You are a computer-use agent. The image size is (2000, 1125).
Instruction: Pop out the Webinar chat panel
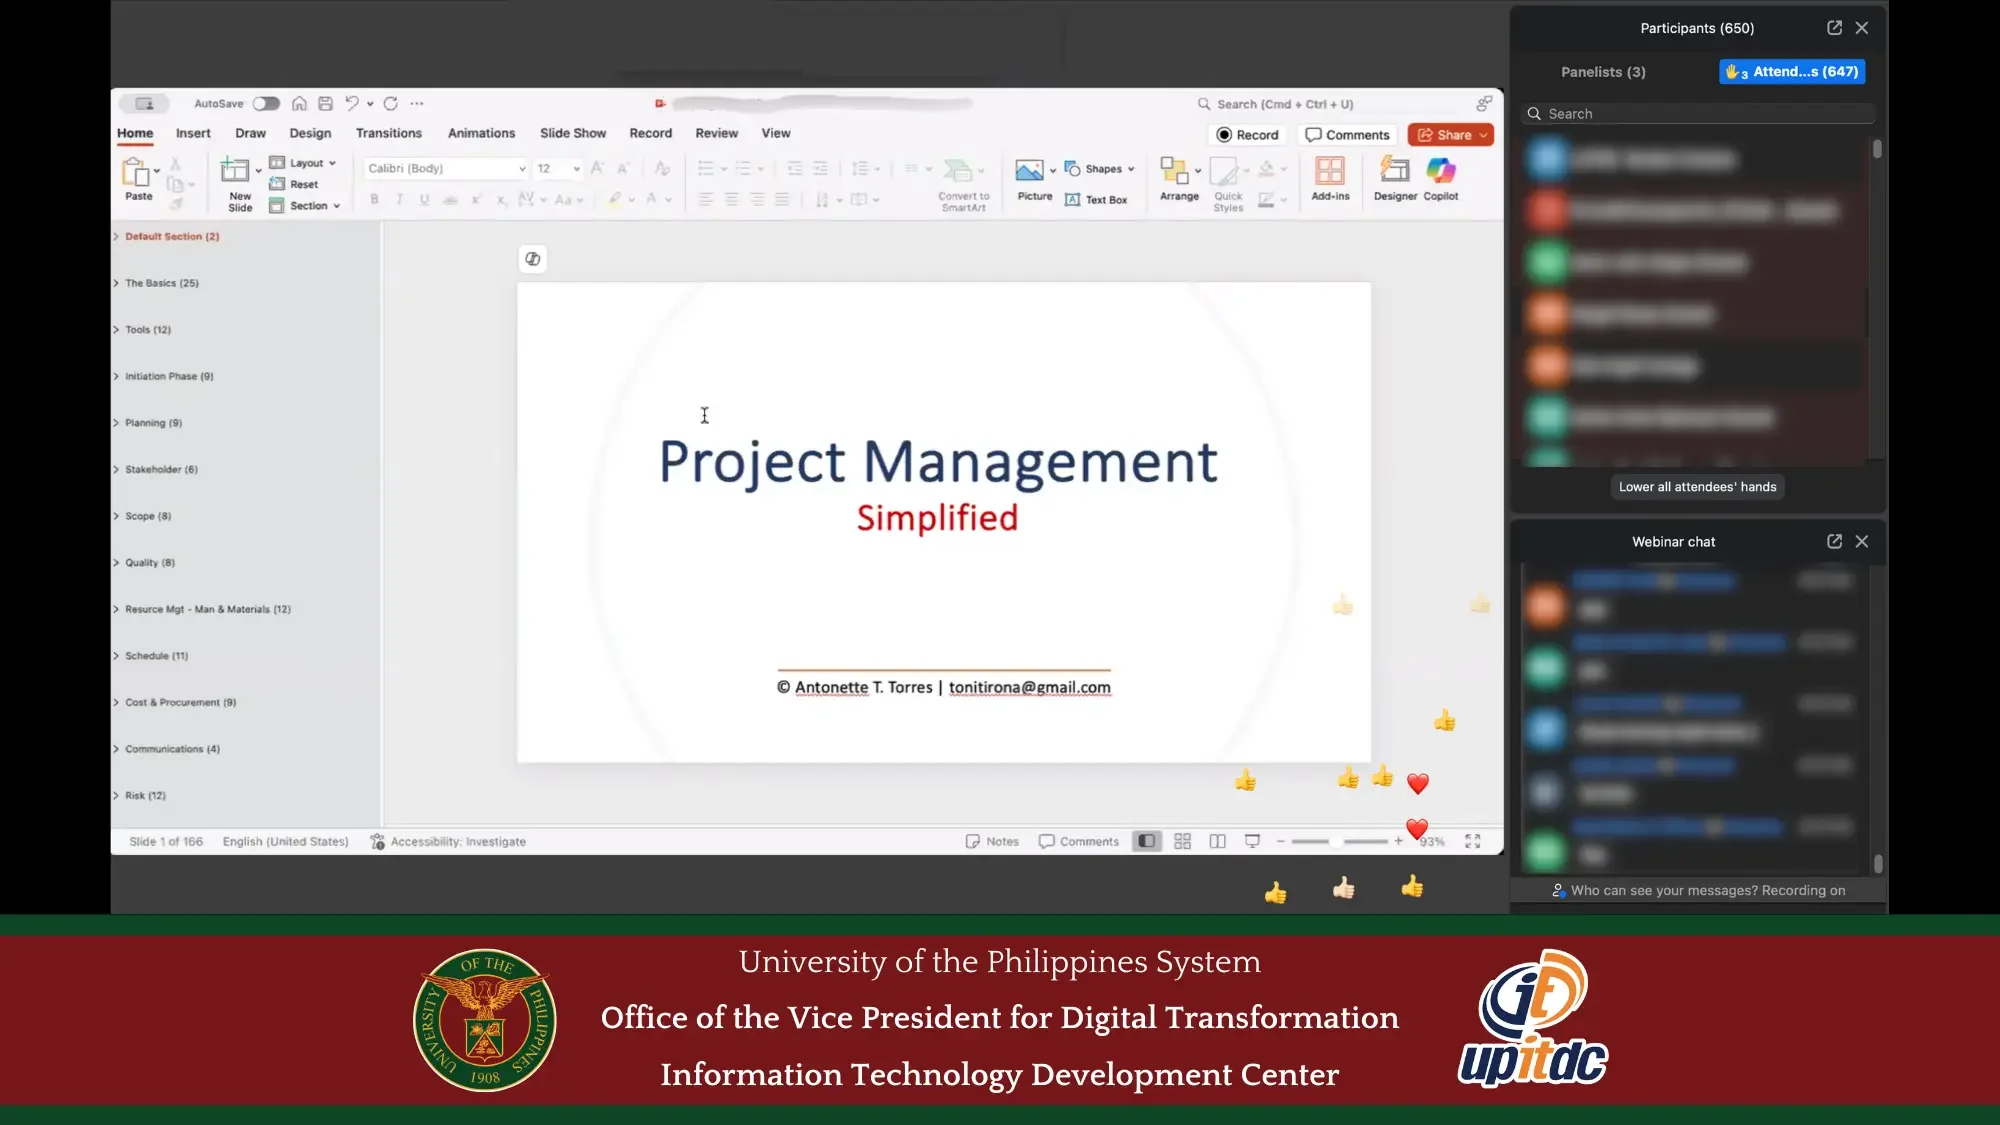click(x=1834, y=541)
